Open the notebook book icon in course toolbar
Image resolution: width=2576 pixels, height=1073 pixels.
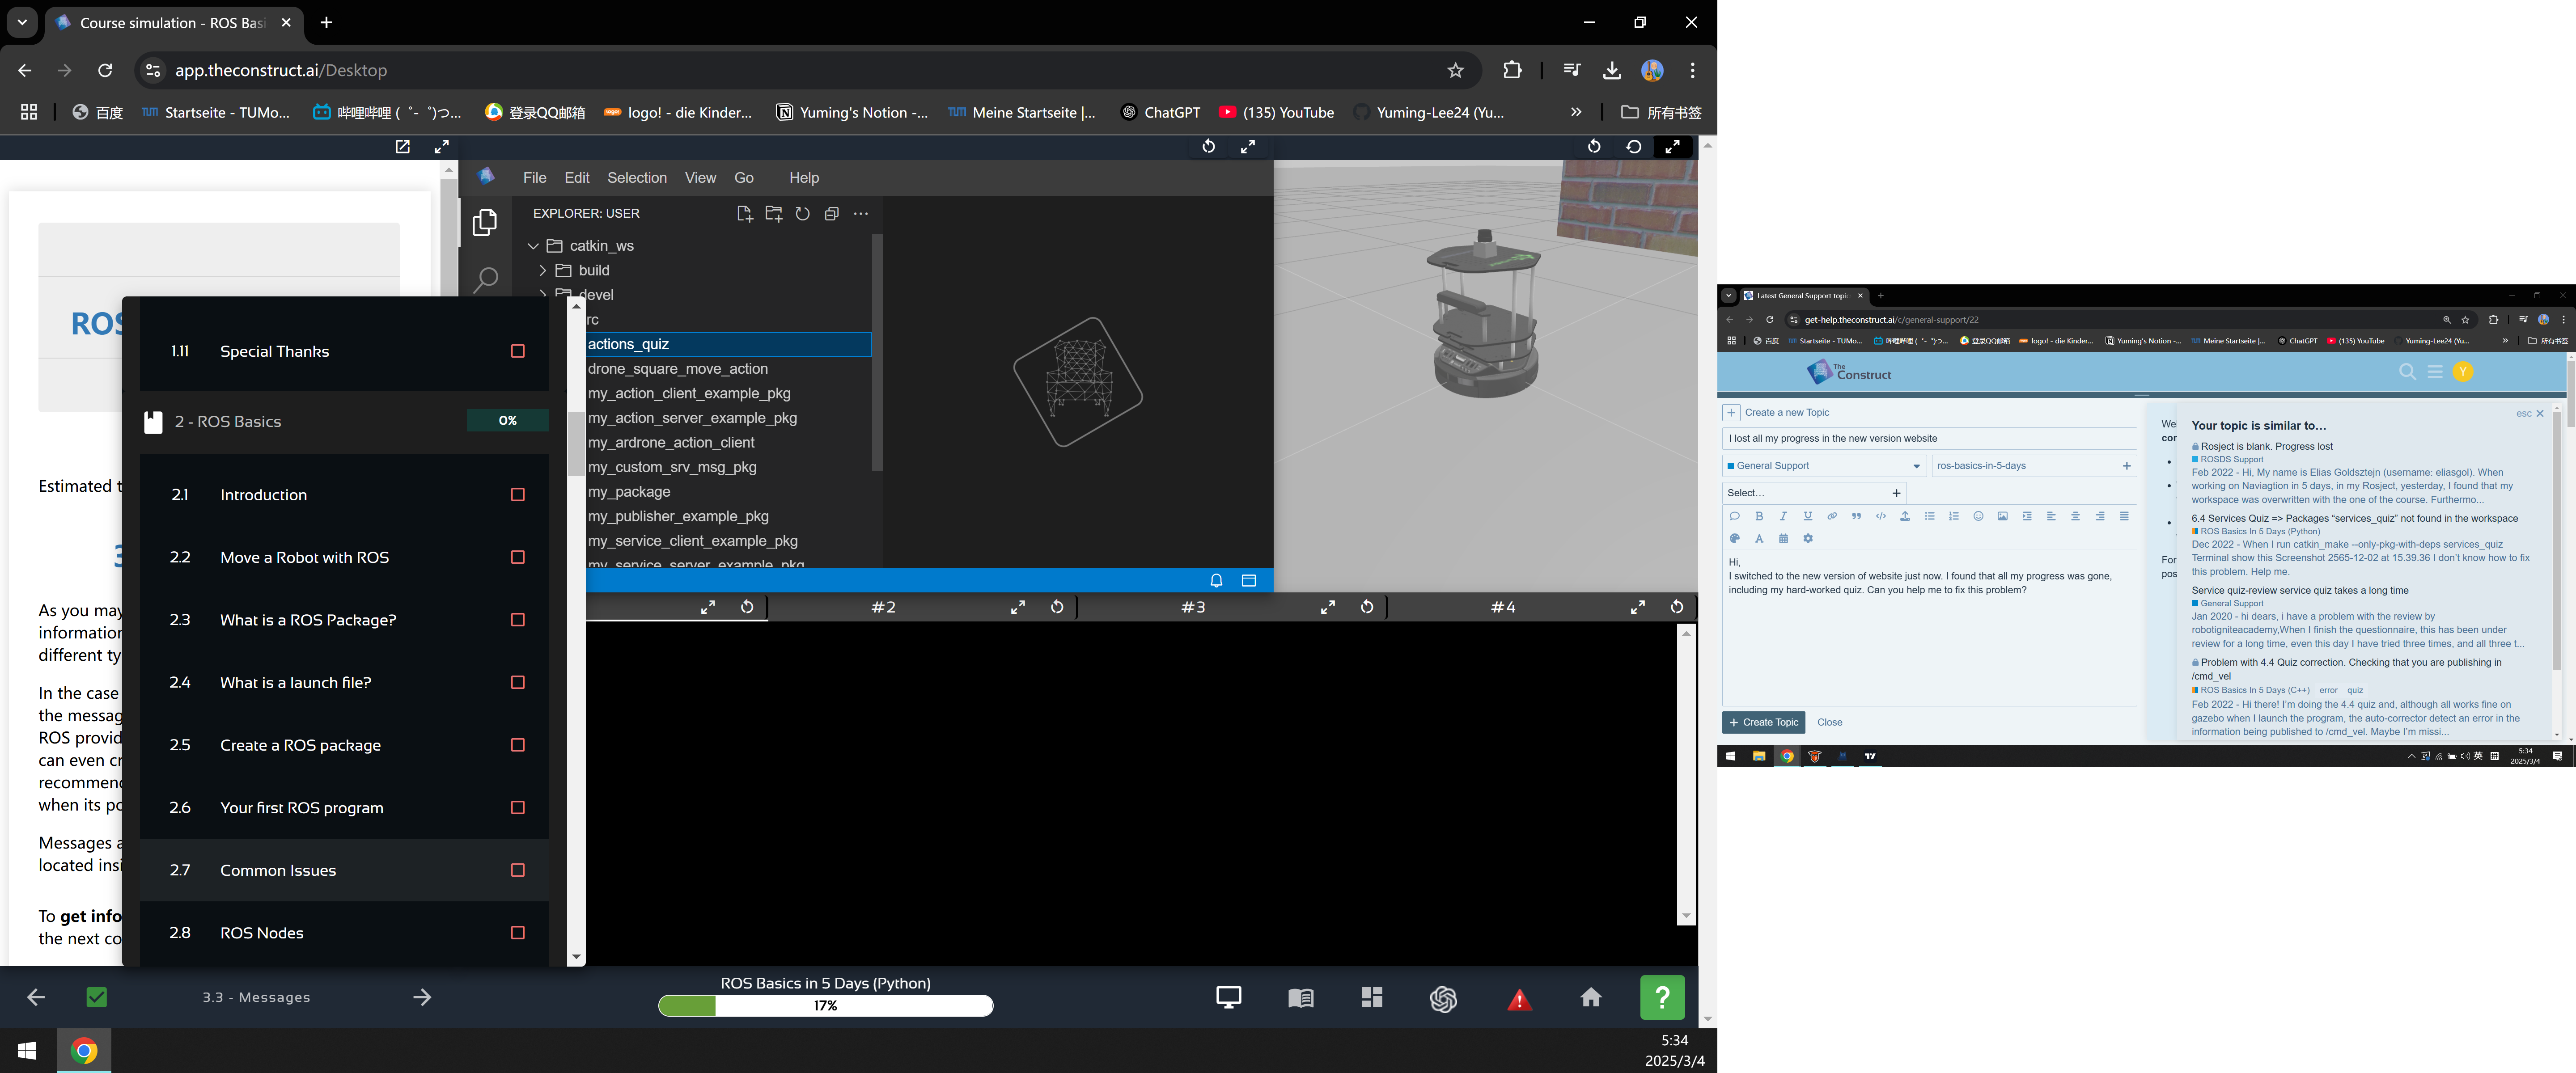[1300, 997]
